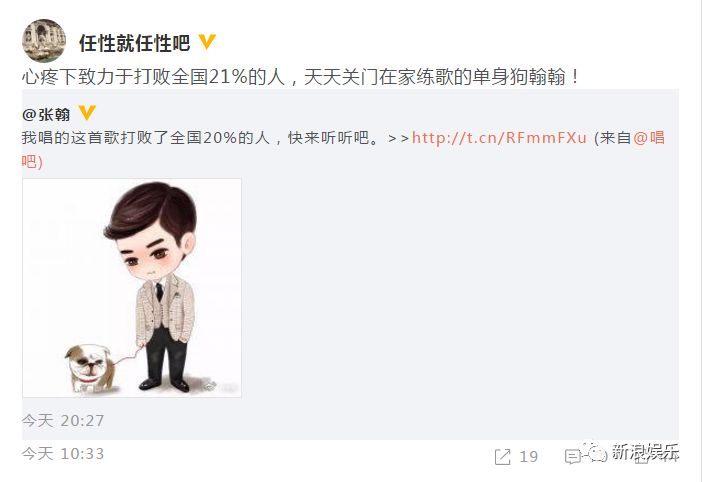Open the comment speech-bubble icon
Viewport: 702px width, 482px height.
(x=573, y=457)
